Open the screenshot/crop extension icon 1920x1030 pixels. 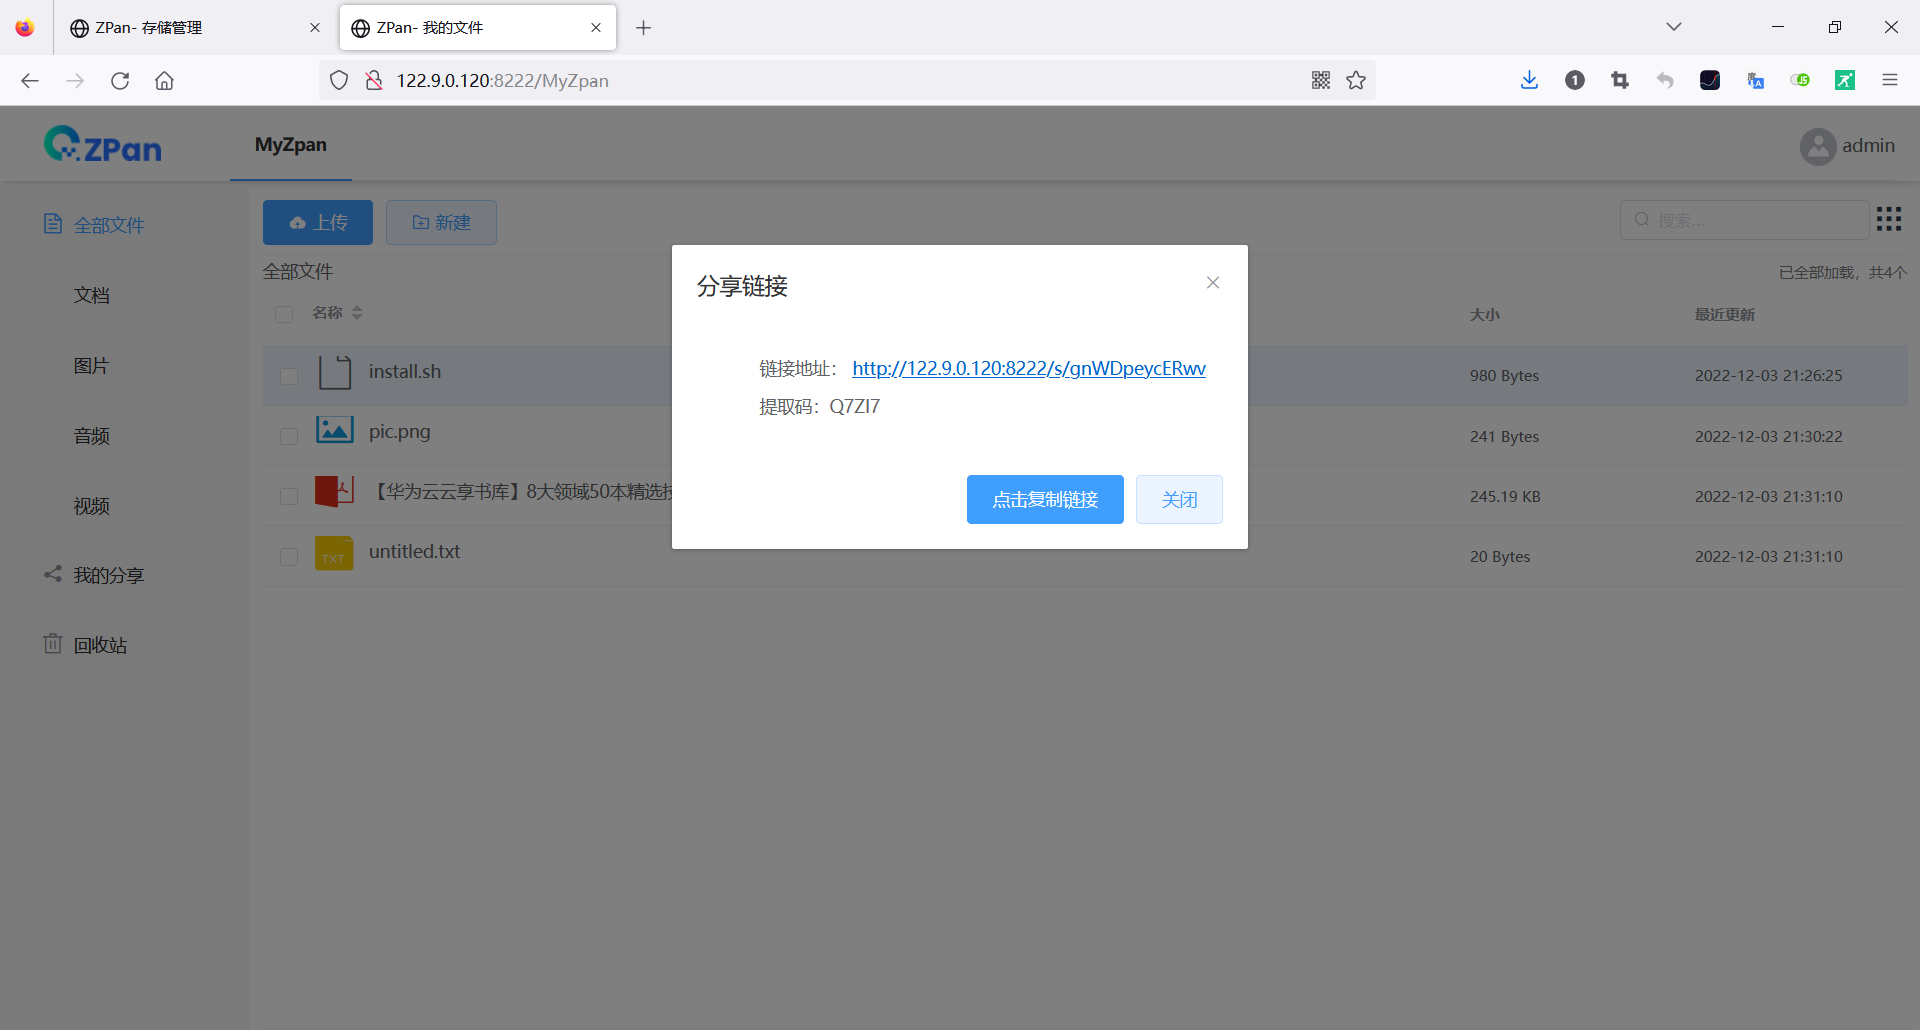pos(1620,80)
